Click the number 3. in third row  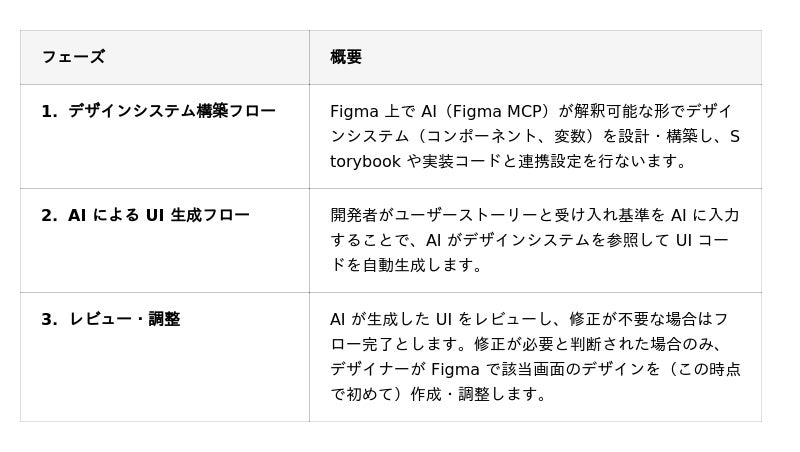pyautogui.click(x=49, y=319)
